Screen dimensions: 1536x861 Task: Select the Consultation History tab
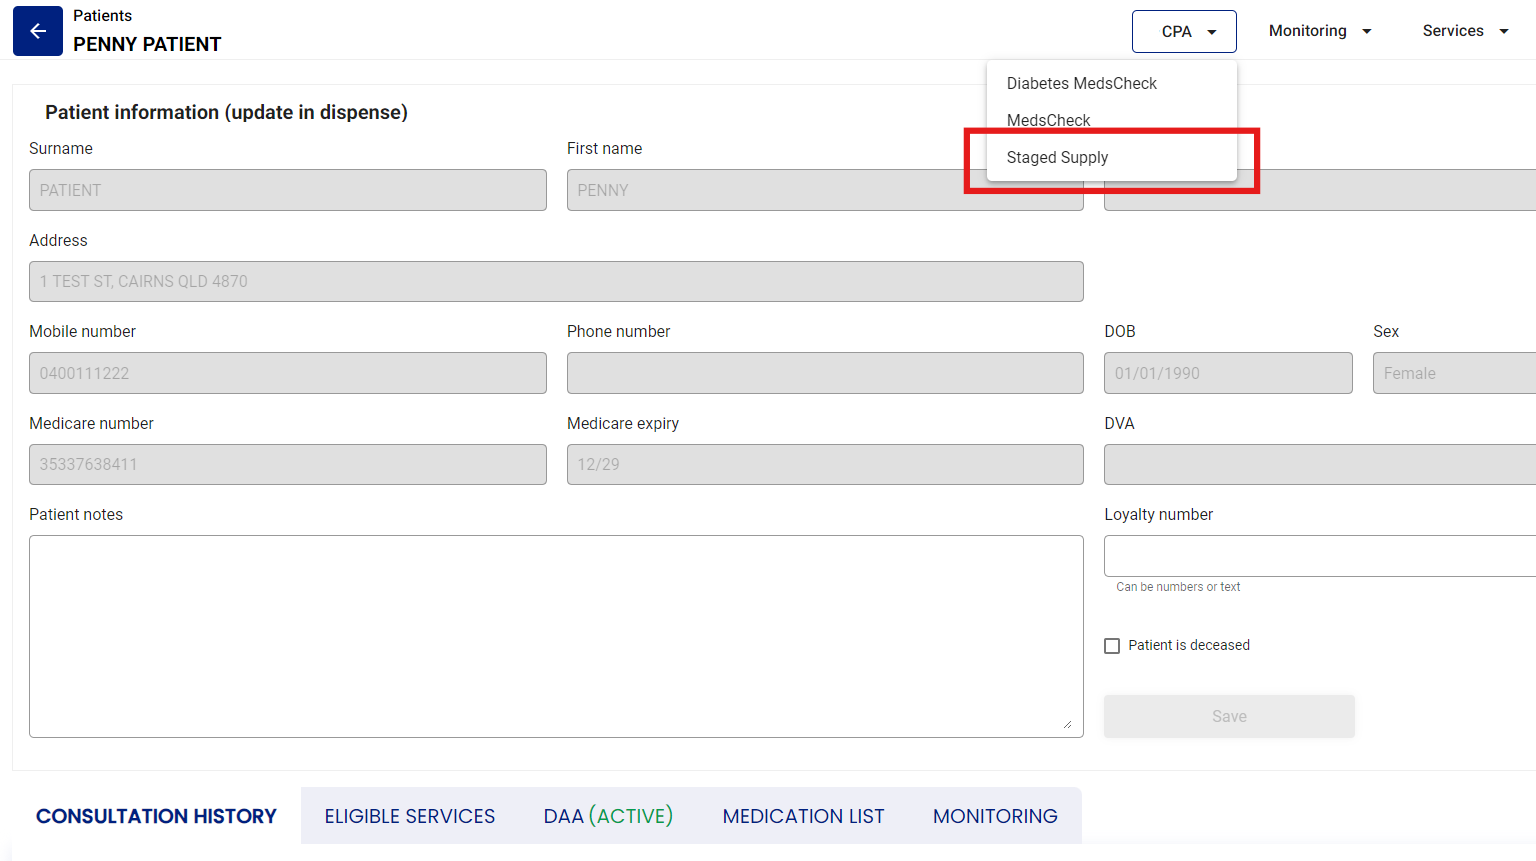tap(156, 816)
